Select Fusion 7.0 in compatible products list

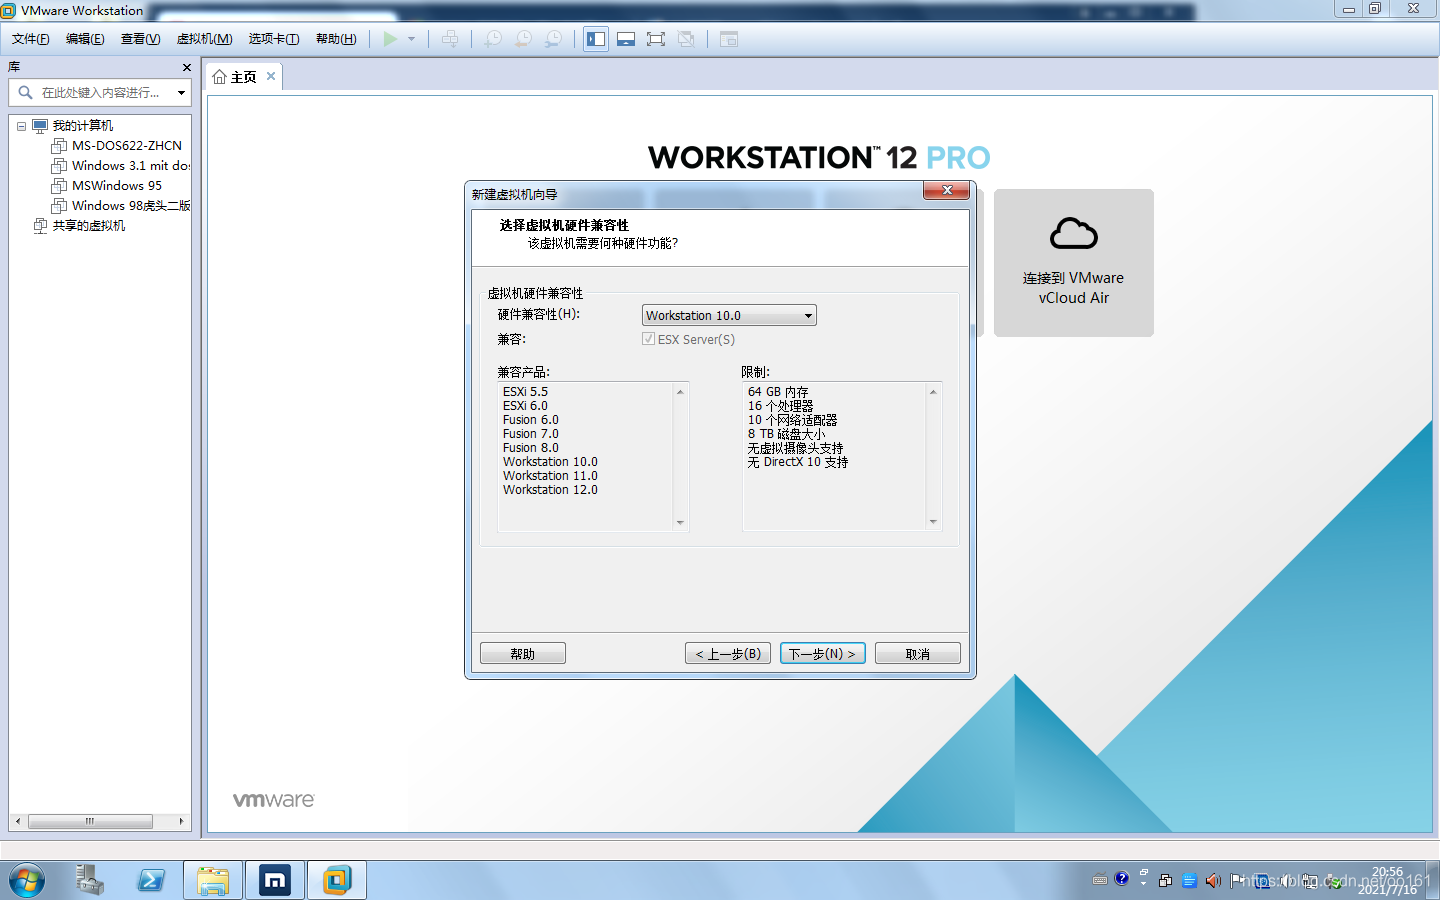531,434
